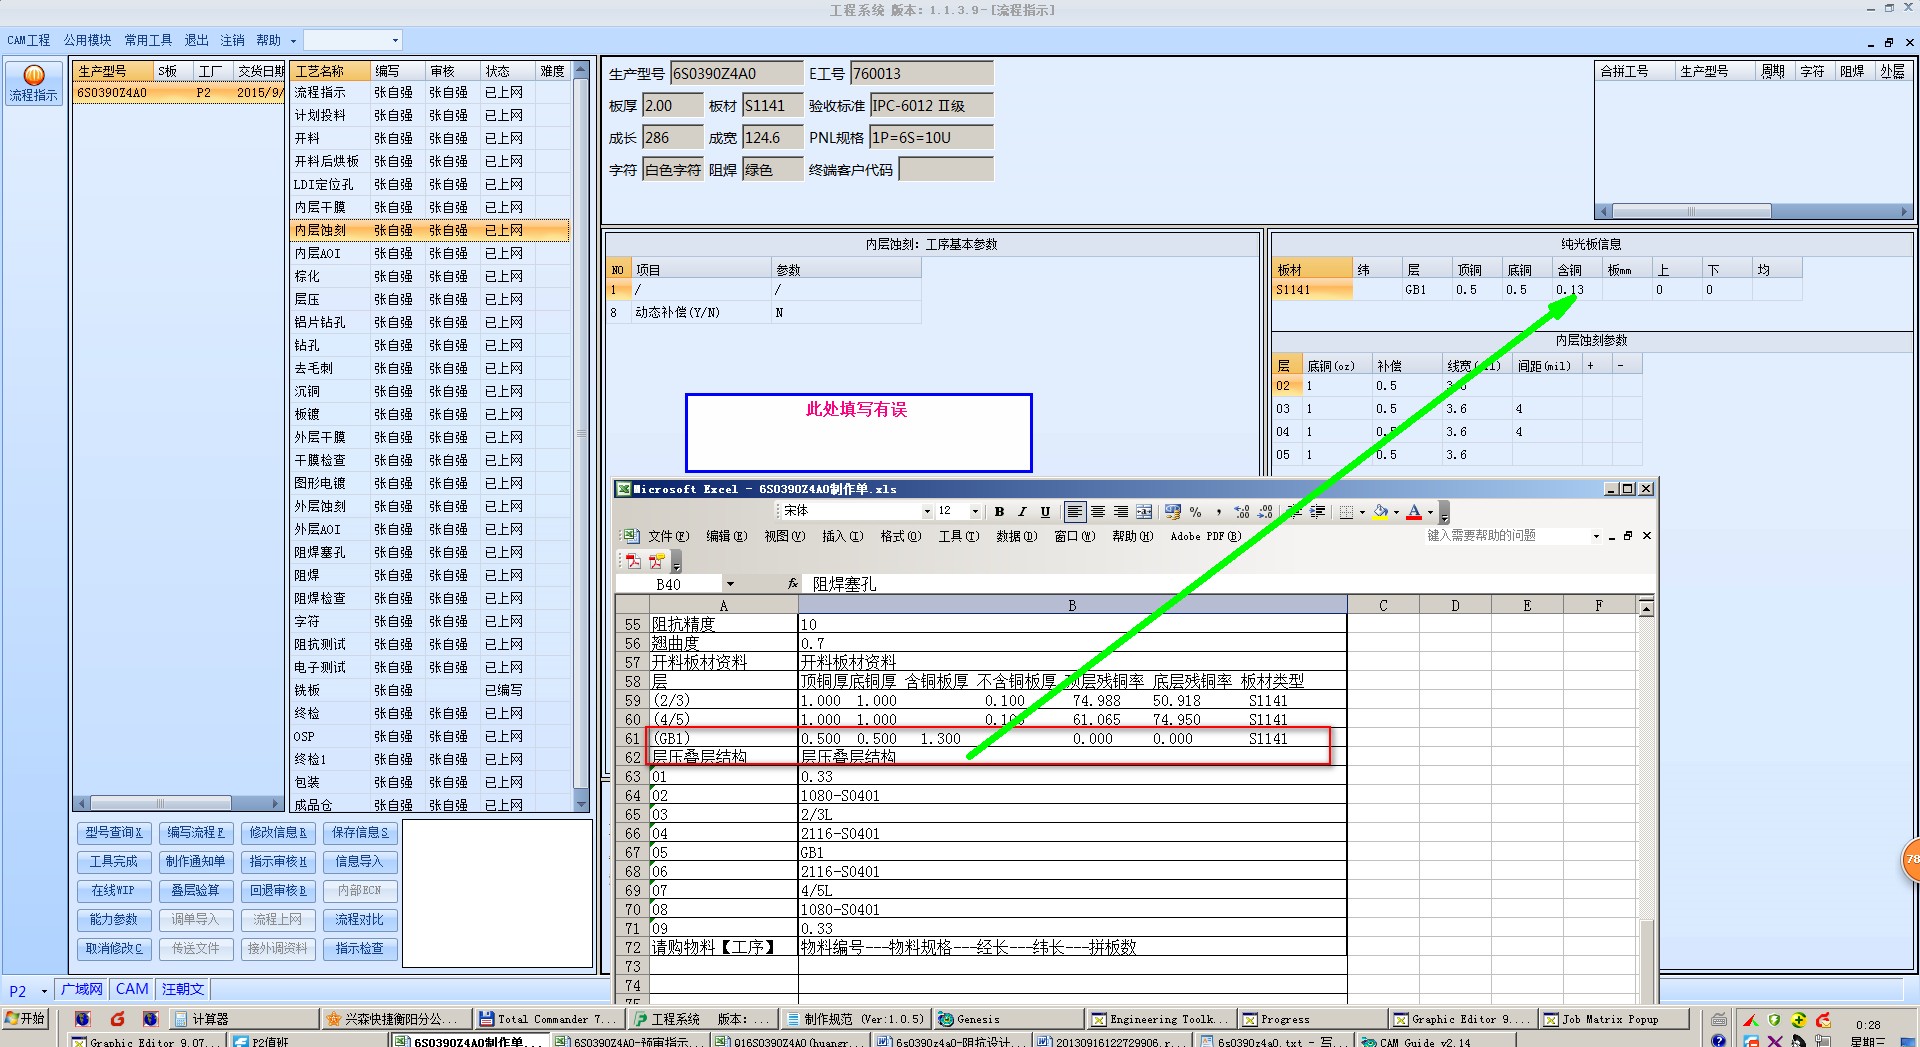Open the empty combo box in the top menu bar
This screenshot has width=1920, height=1047.
pos(395,40)
